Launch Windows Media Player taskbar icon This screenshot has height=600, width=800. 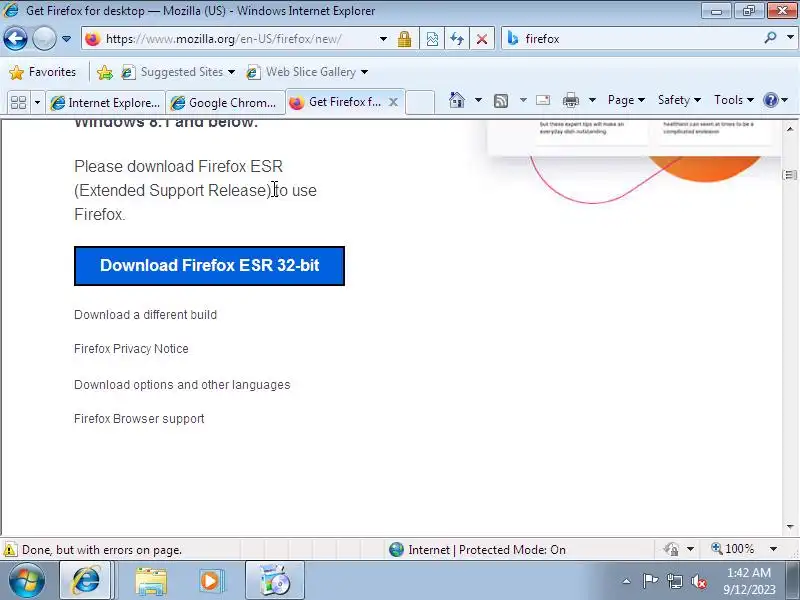pyautogui.click(x=210, y=581)
